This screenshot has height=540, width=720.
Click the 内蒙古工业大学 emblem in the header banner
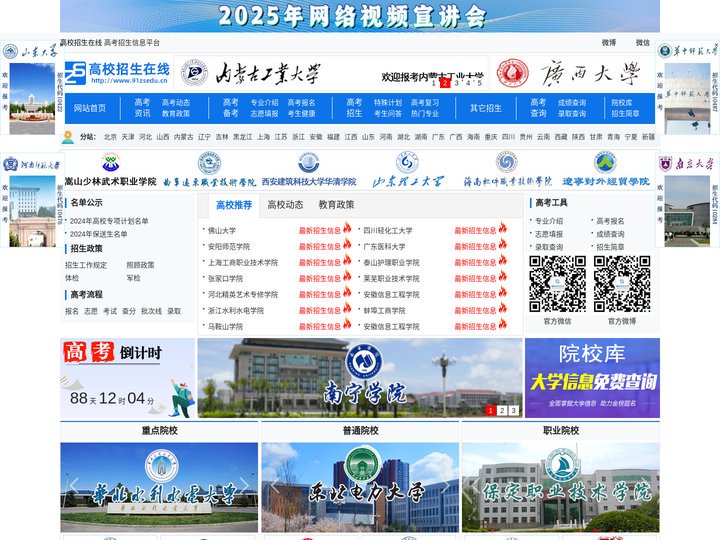tap(194, 73)
